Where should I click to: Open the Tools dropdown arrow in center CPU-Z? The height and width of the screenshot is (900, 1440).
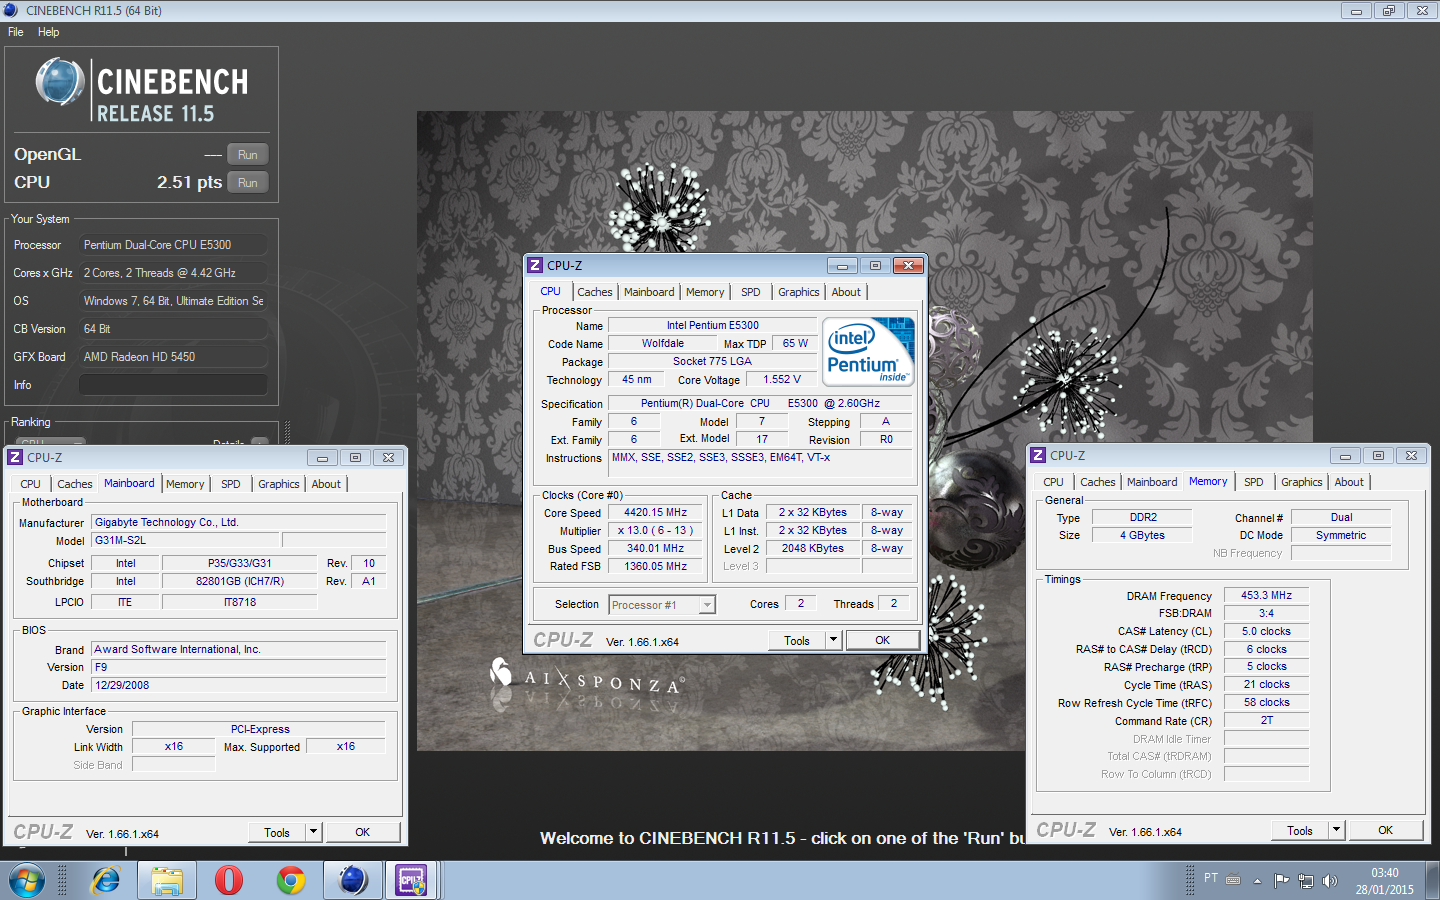tap(833, 640)
